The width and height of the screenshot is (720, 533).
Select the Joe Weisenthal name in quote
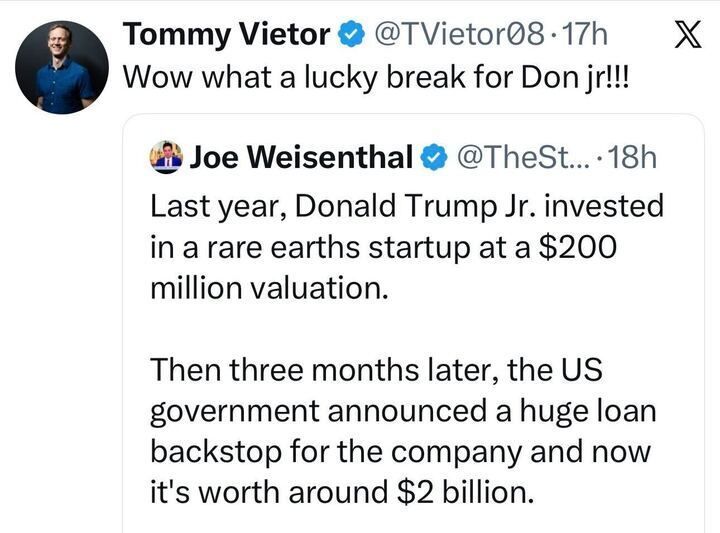click(300, 156)
